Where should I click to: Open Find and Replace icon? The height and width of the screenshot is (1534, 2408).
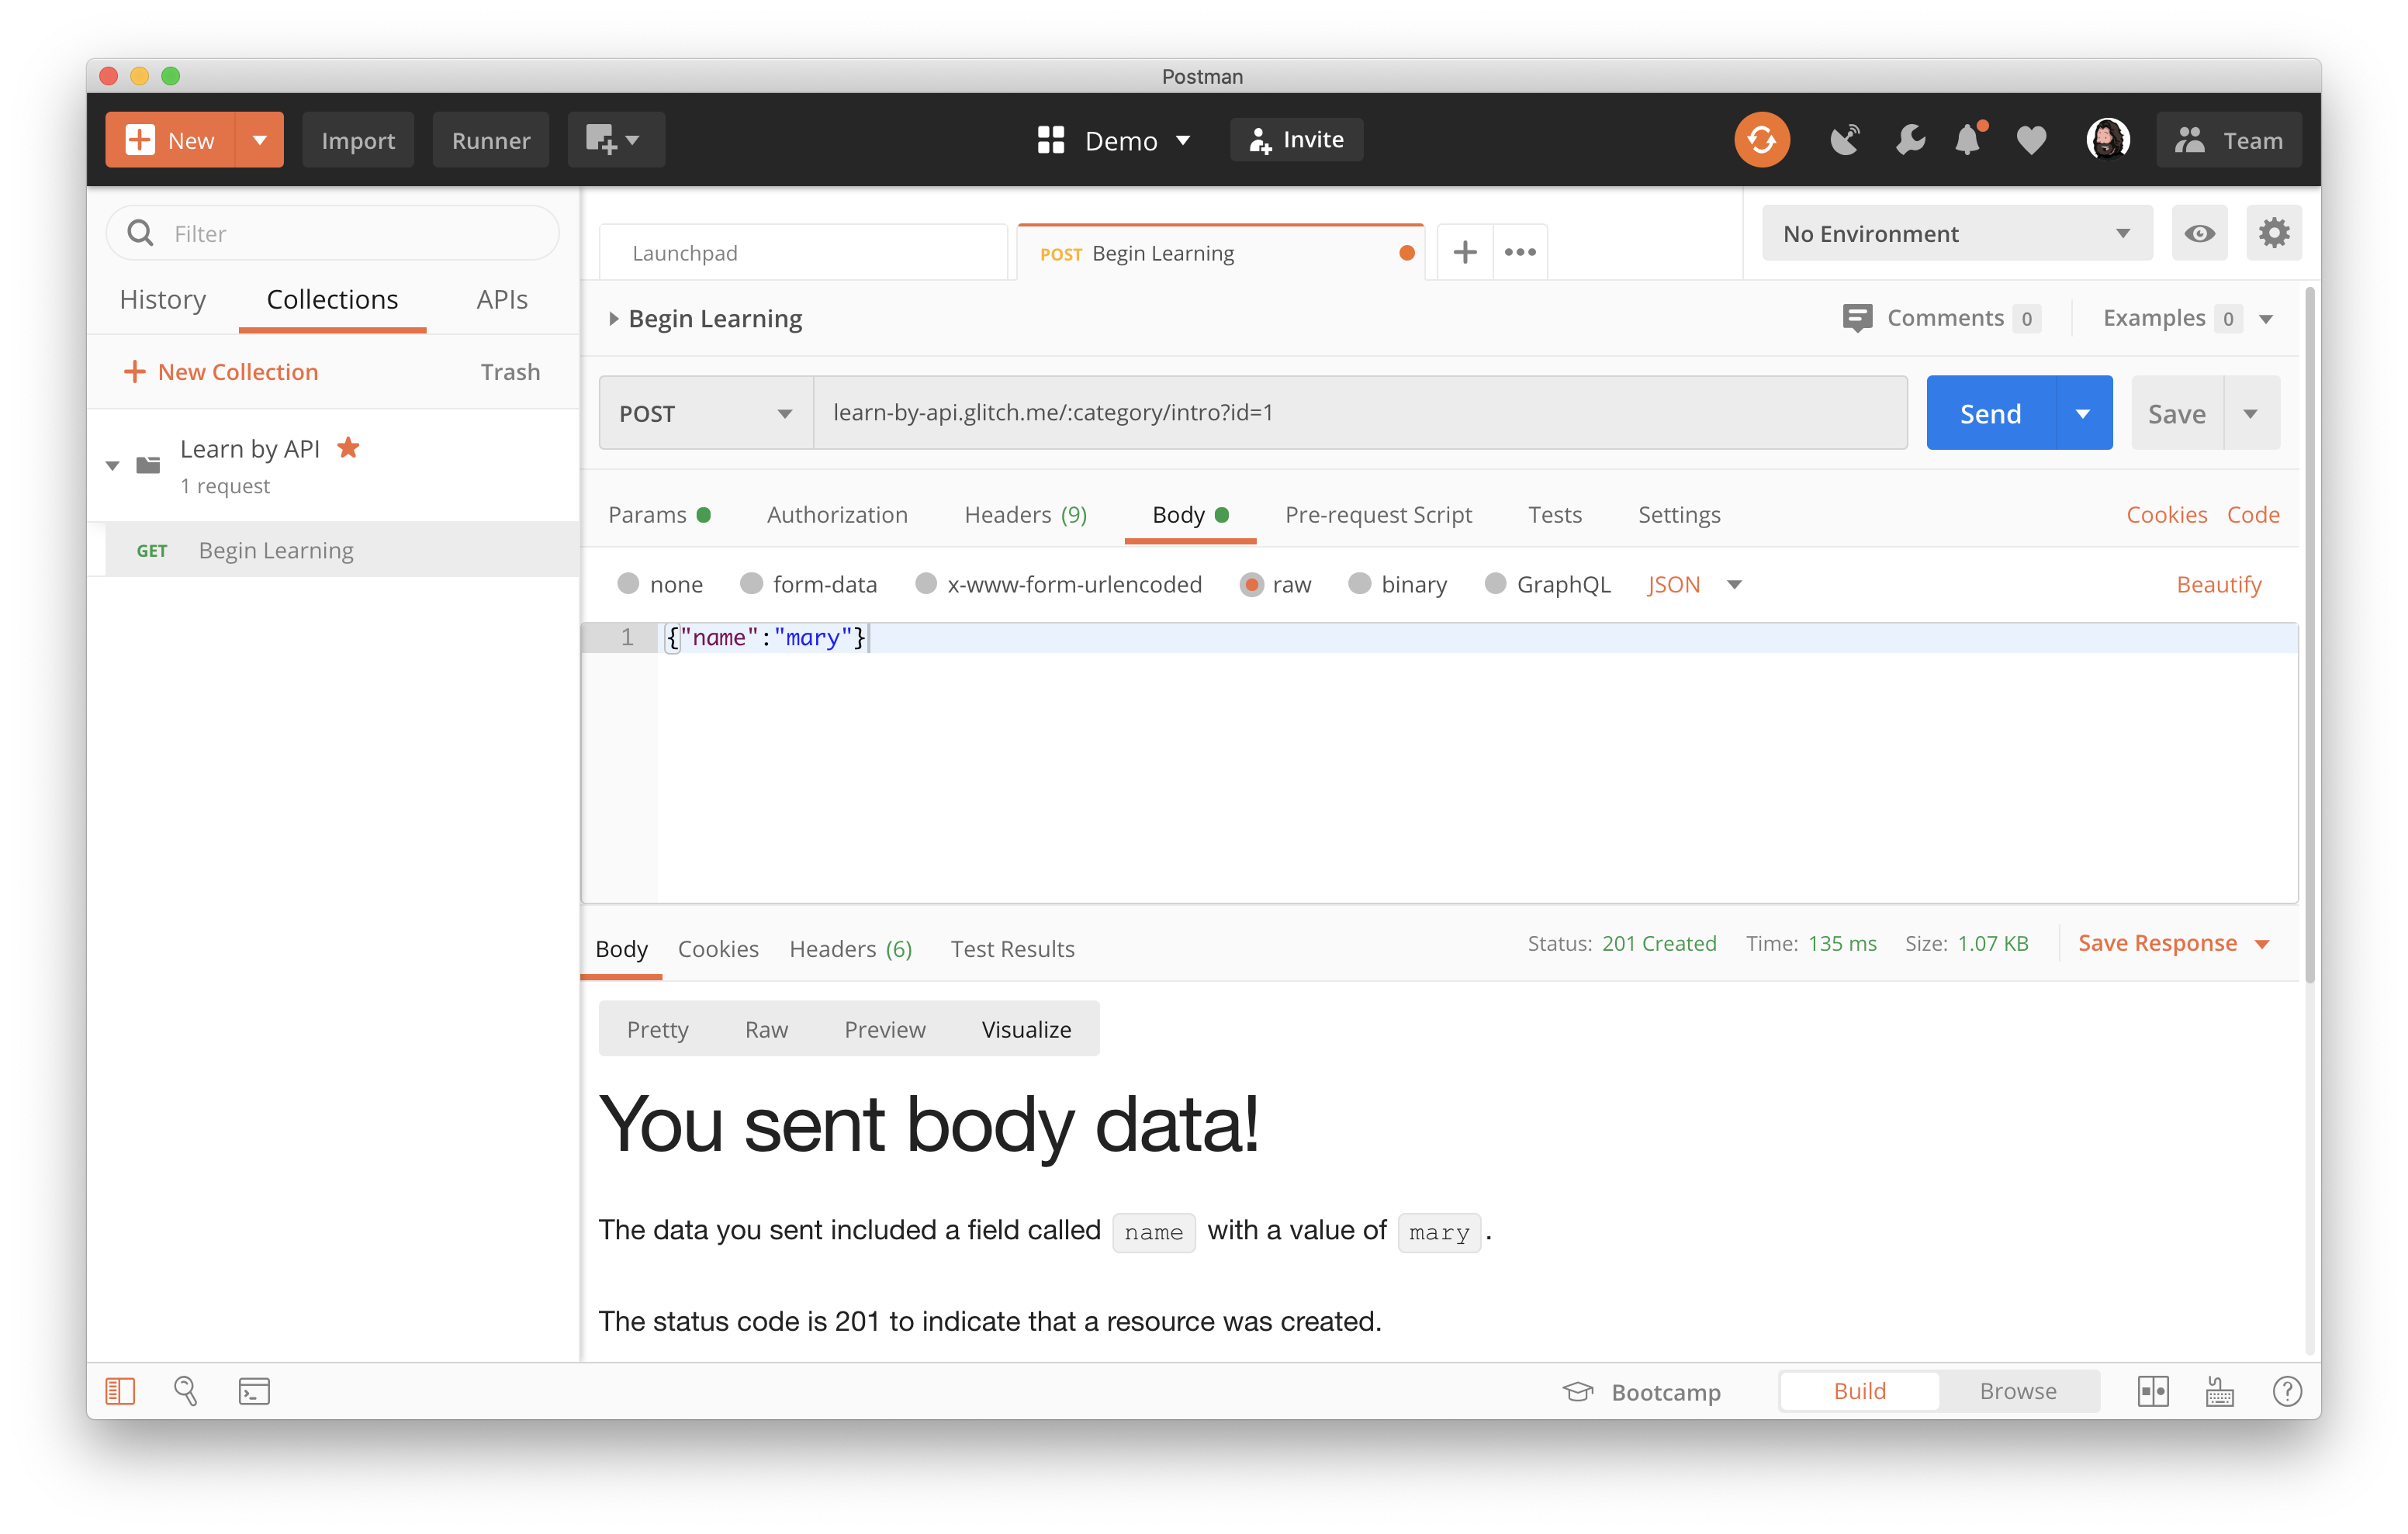(186, 1391)
